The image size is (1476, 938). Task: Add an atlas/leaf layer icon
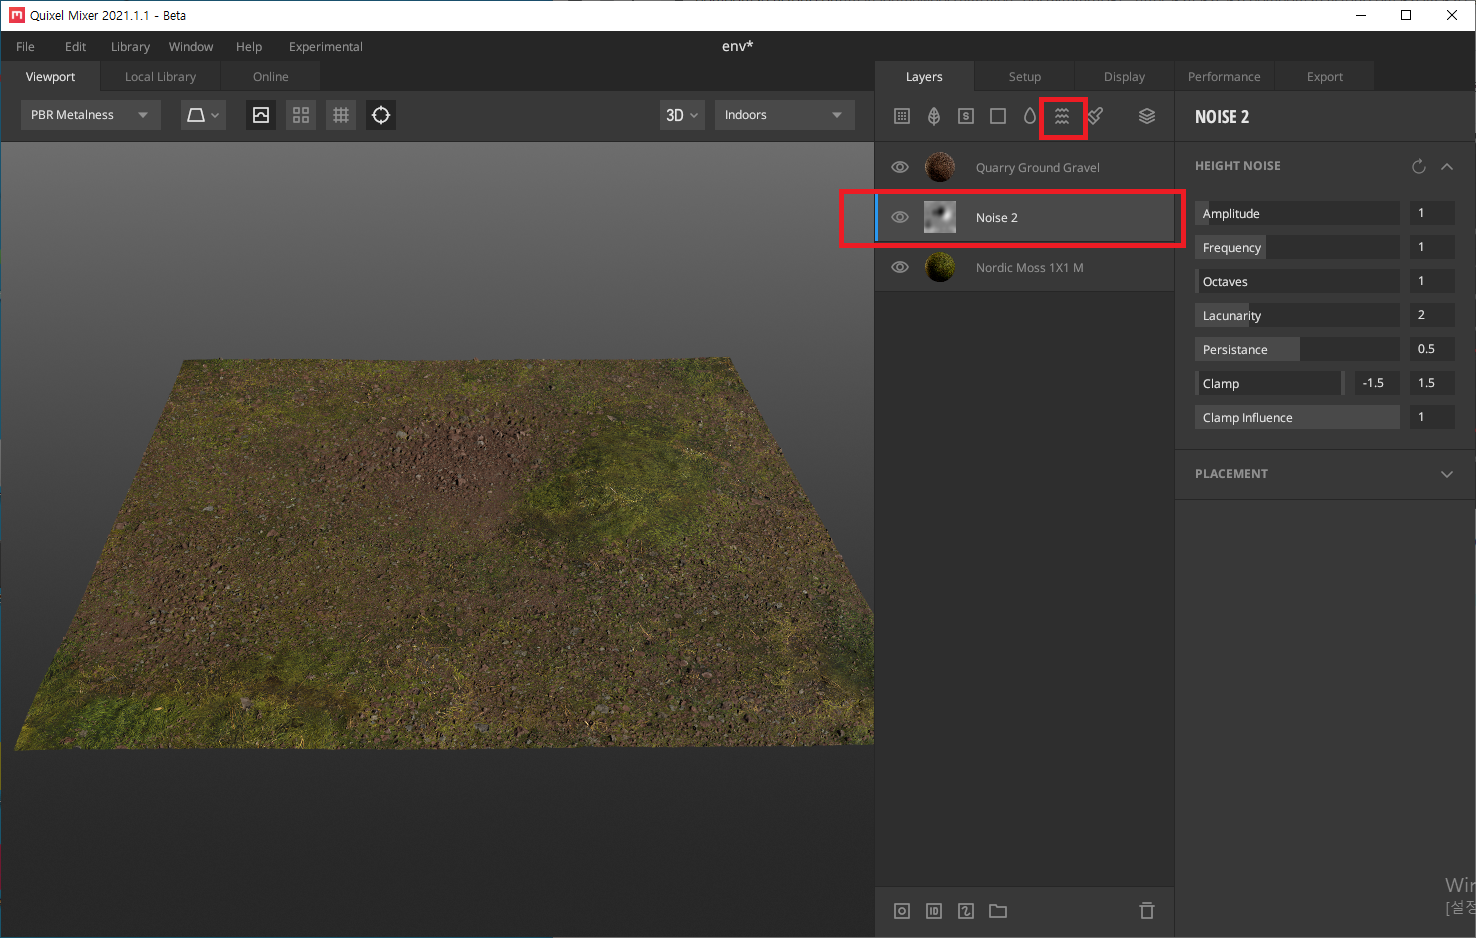[x=934, y=116]
